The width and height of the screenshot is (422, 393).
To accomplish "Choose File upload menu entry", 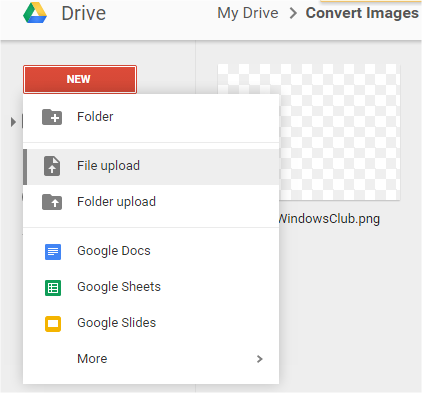I will (151, 167).
